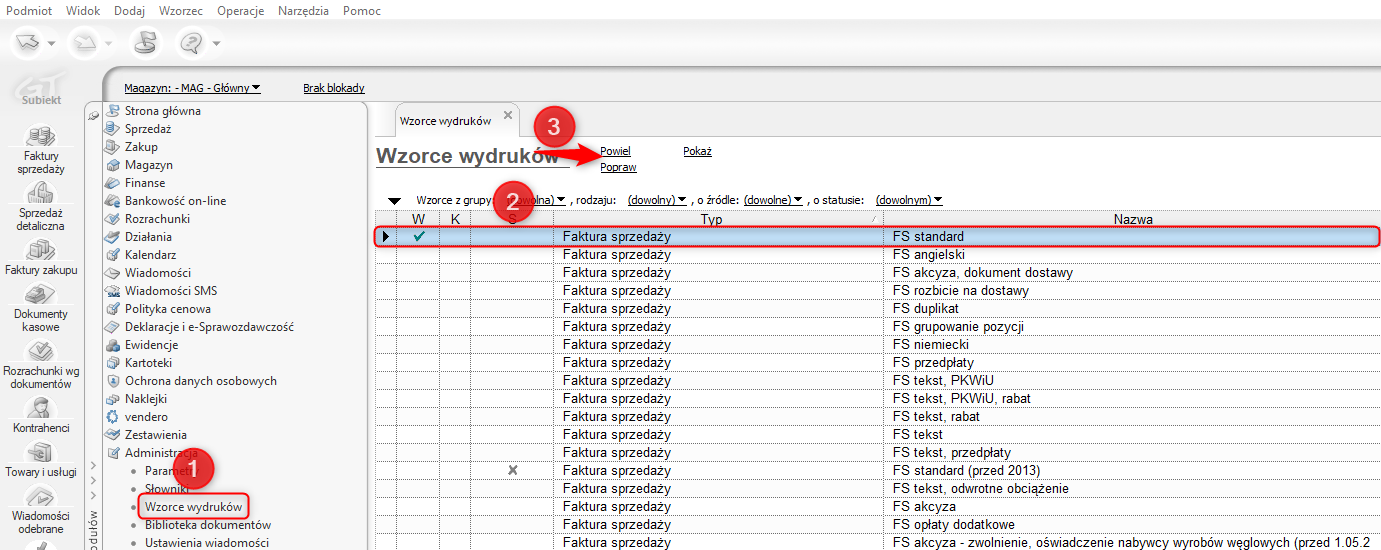The width and height of the screenshot is (1381, 550).
Task: Open the Magazyn: - MAG - Główny dropdown
Action: point(192,88)
